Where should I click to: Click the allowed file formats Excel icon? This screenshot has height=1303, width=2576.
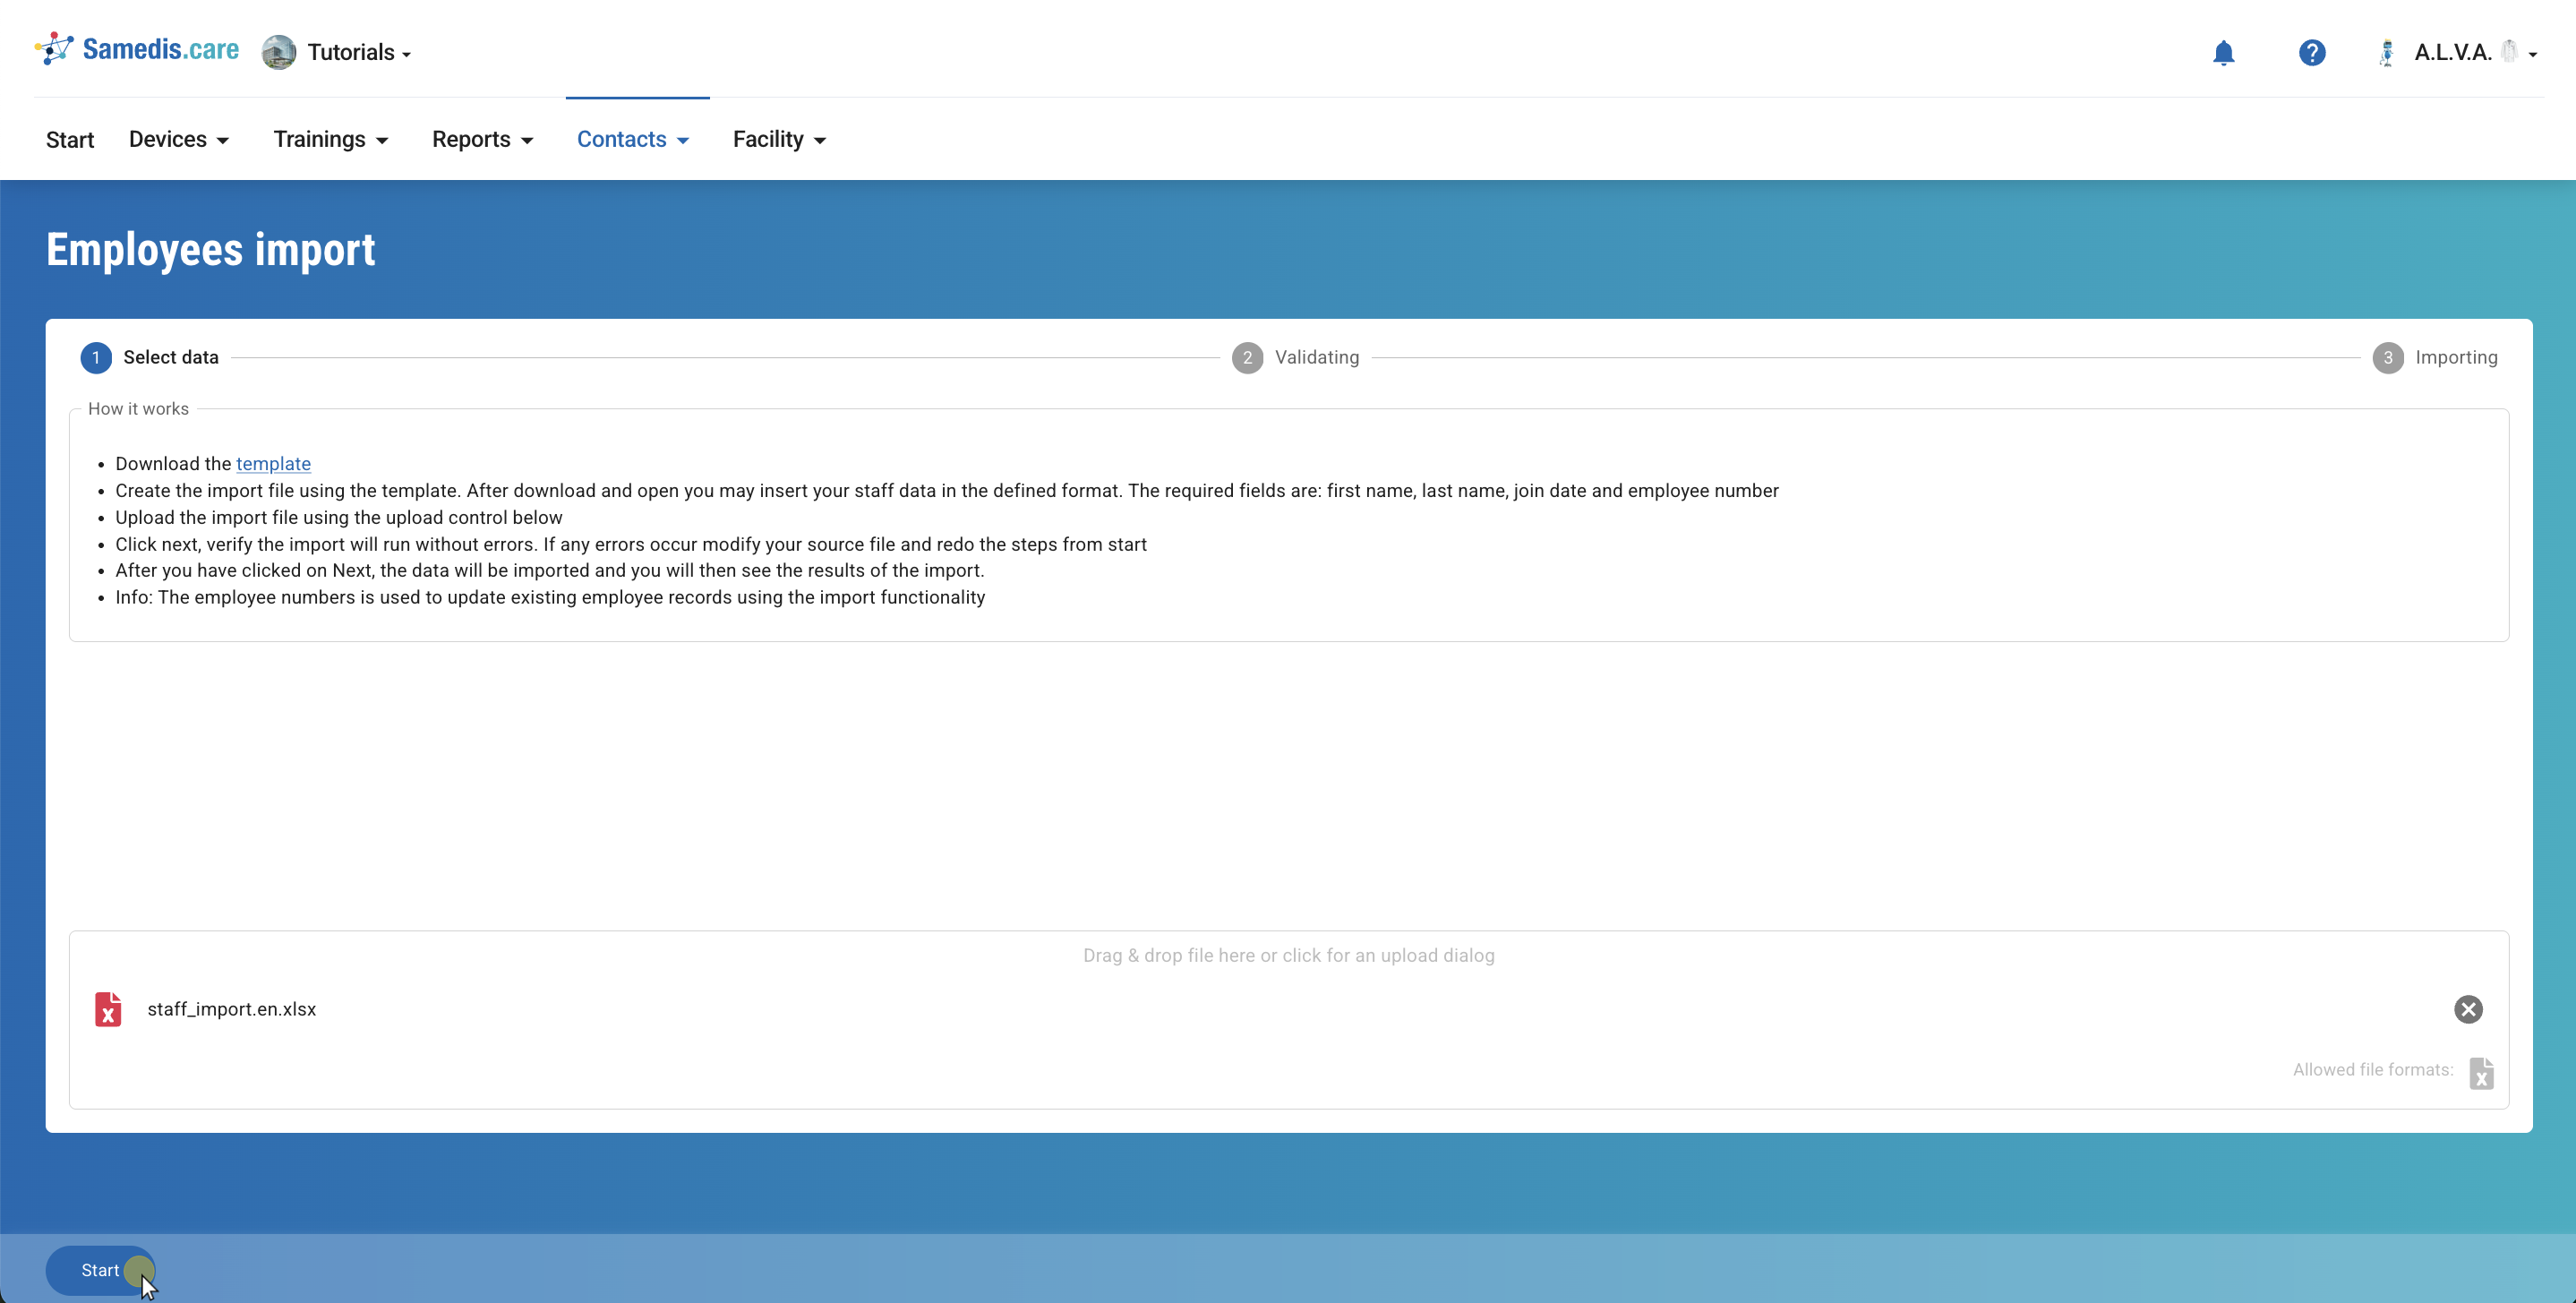[x=2480, y=1073]
